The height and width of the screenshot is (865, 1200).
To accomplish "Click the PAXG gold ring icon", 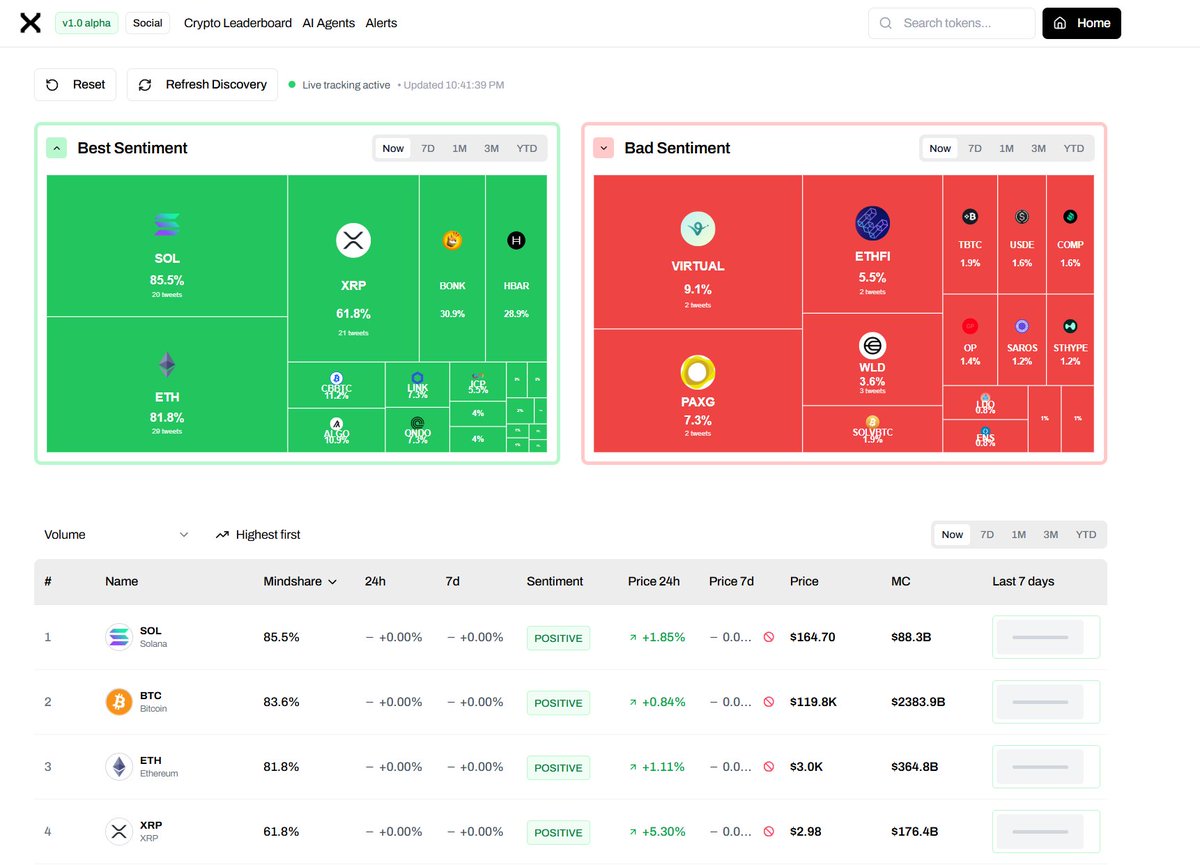I will pyautogui.click(x=698, y=372).
